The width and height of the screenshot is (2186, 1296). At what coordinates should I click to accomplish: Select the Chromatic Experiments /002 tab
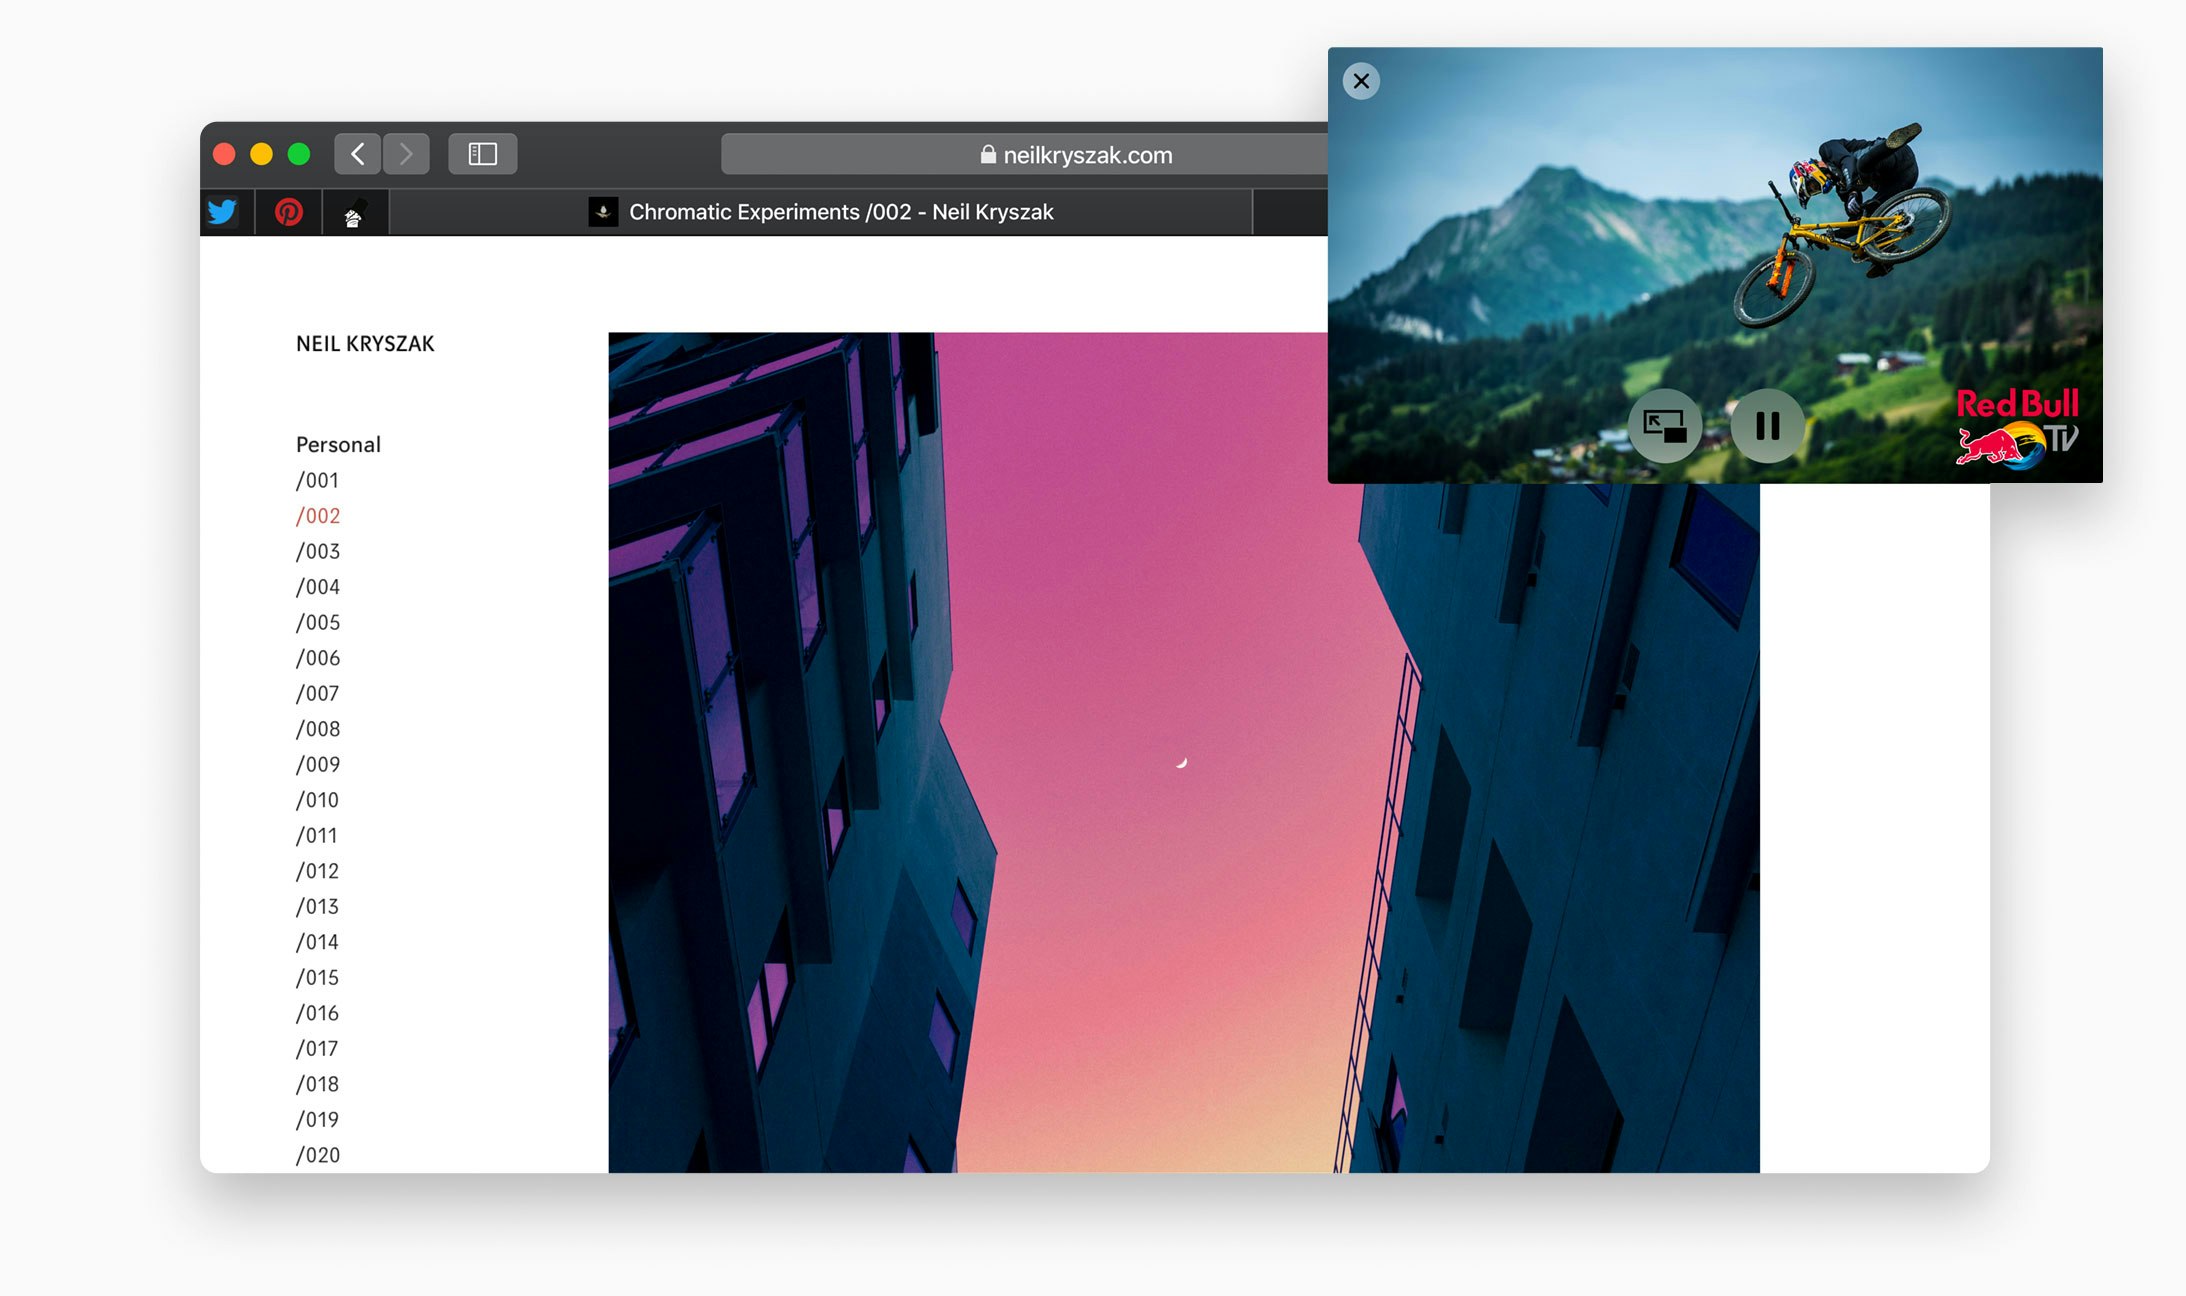click(x=841, y=212)
